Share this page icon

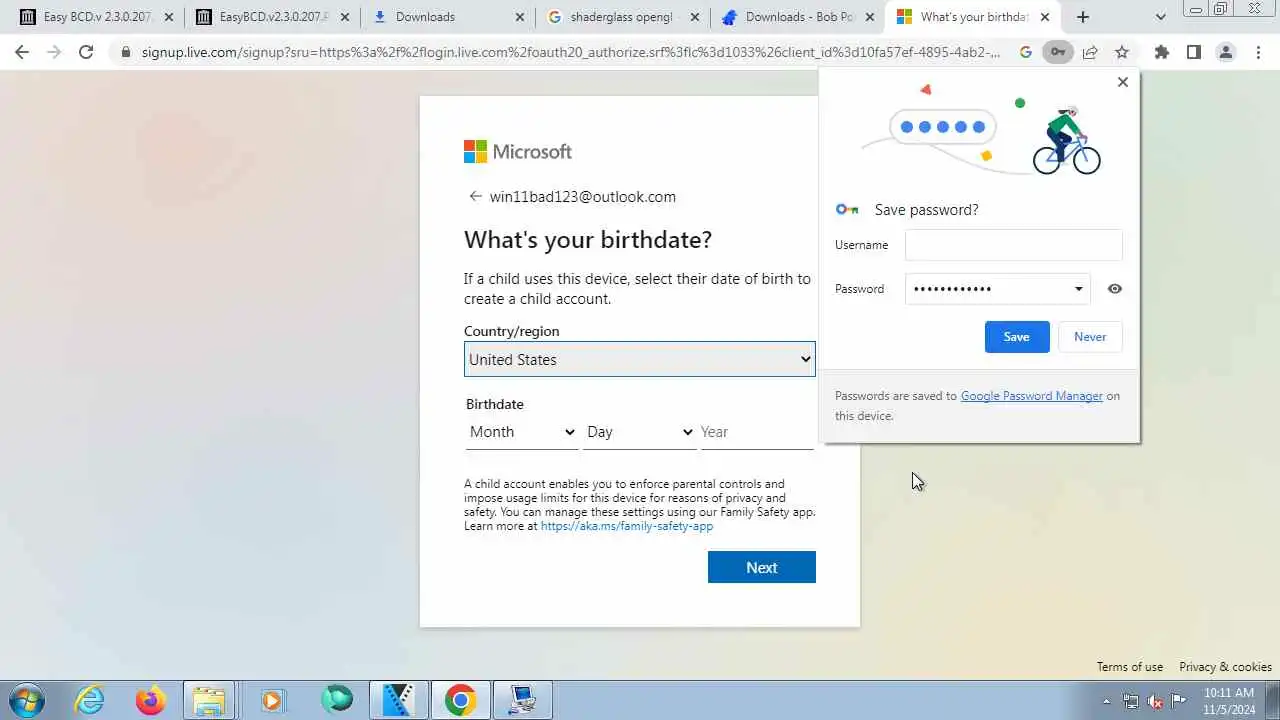[x=1090, y=52]
